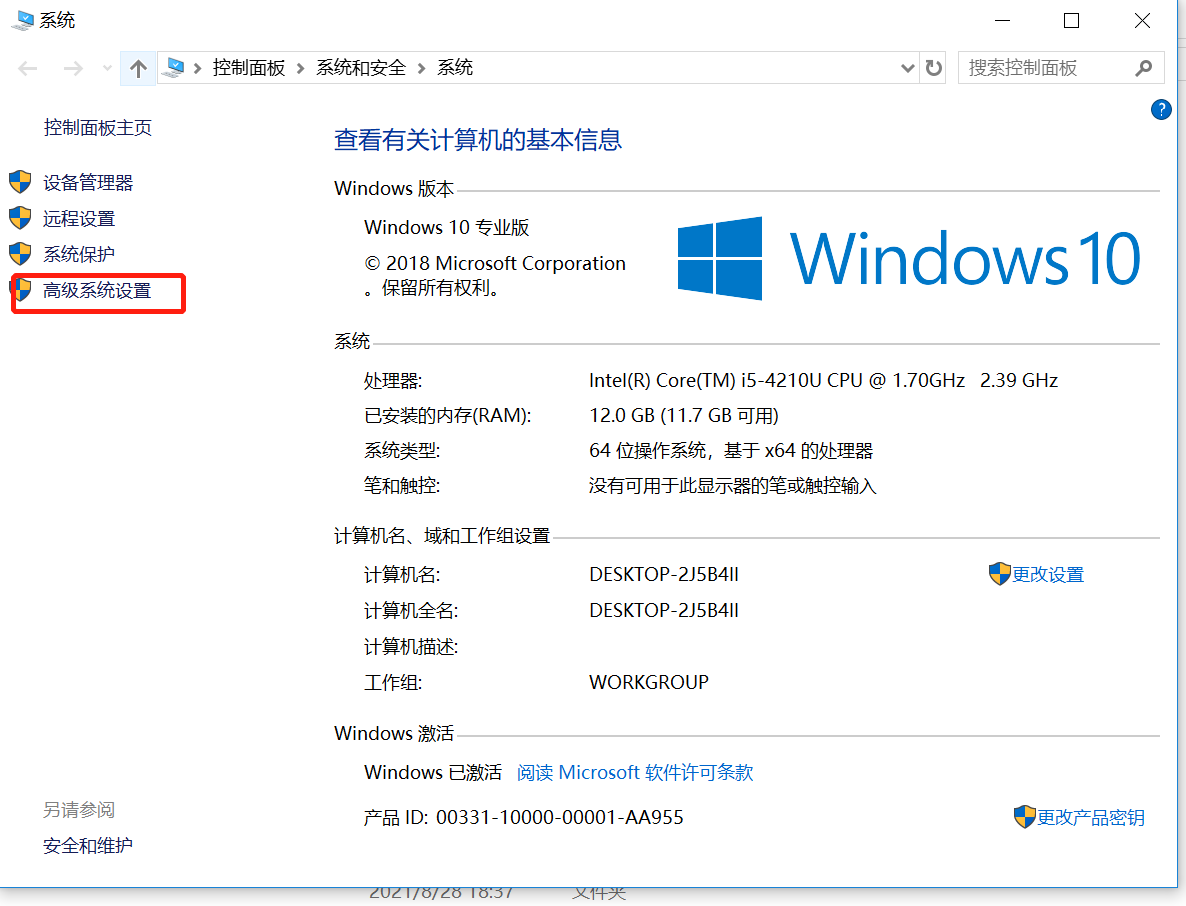
Task: Click the 计算机名 value DESKTOP-2J5B4II
Action: point(663,575)
